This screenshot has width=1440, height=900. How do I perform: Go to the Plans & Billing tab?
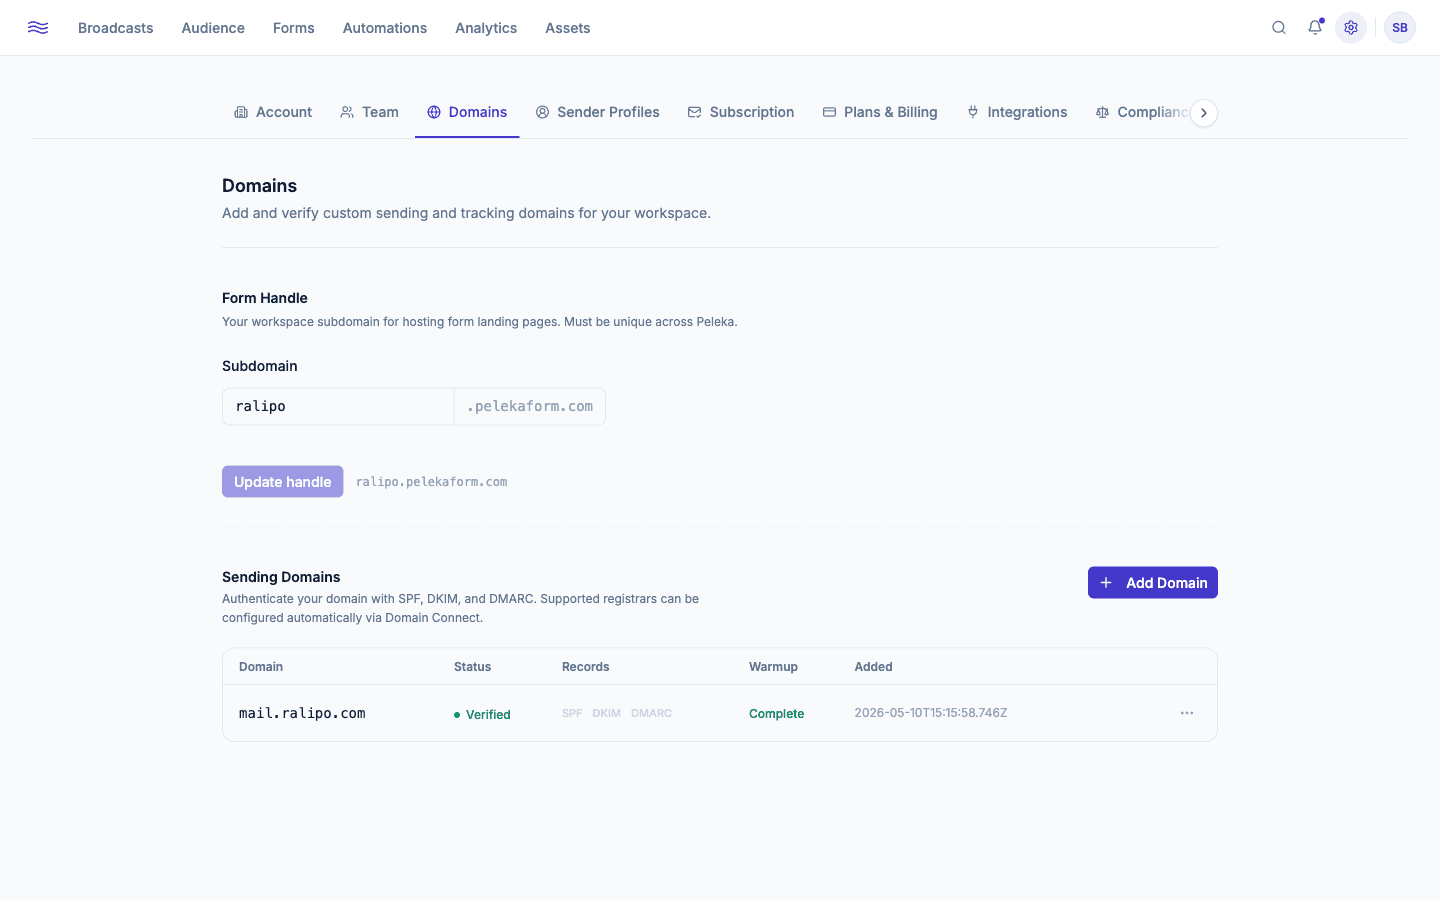pos(880,112)
